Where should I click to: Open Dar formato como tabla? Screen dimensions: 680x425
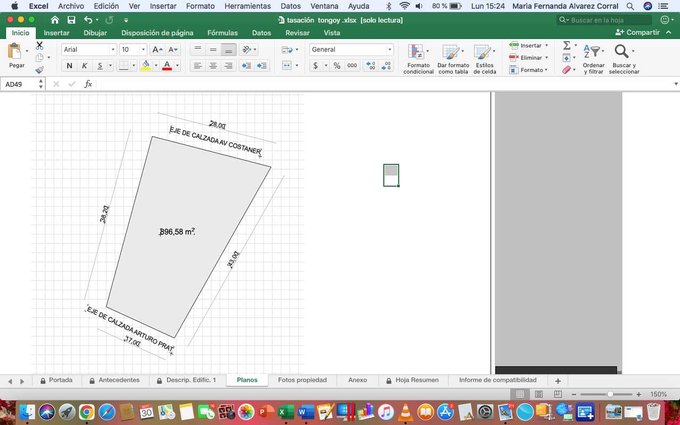(452, 53)
